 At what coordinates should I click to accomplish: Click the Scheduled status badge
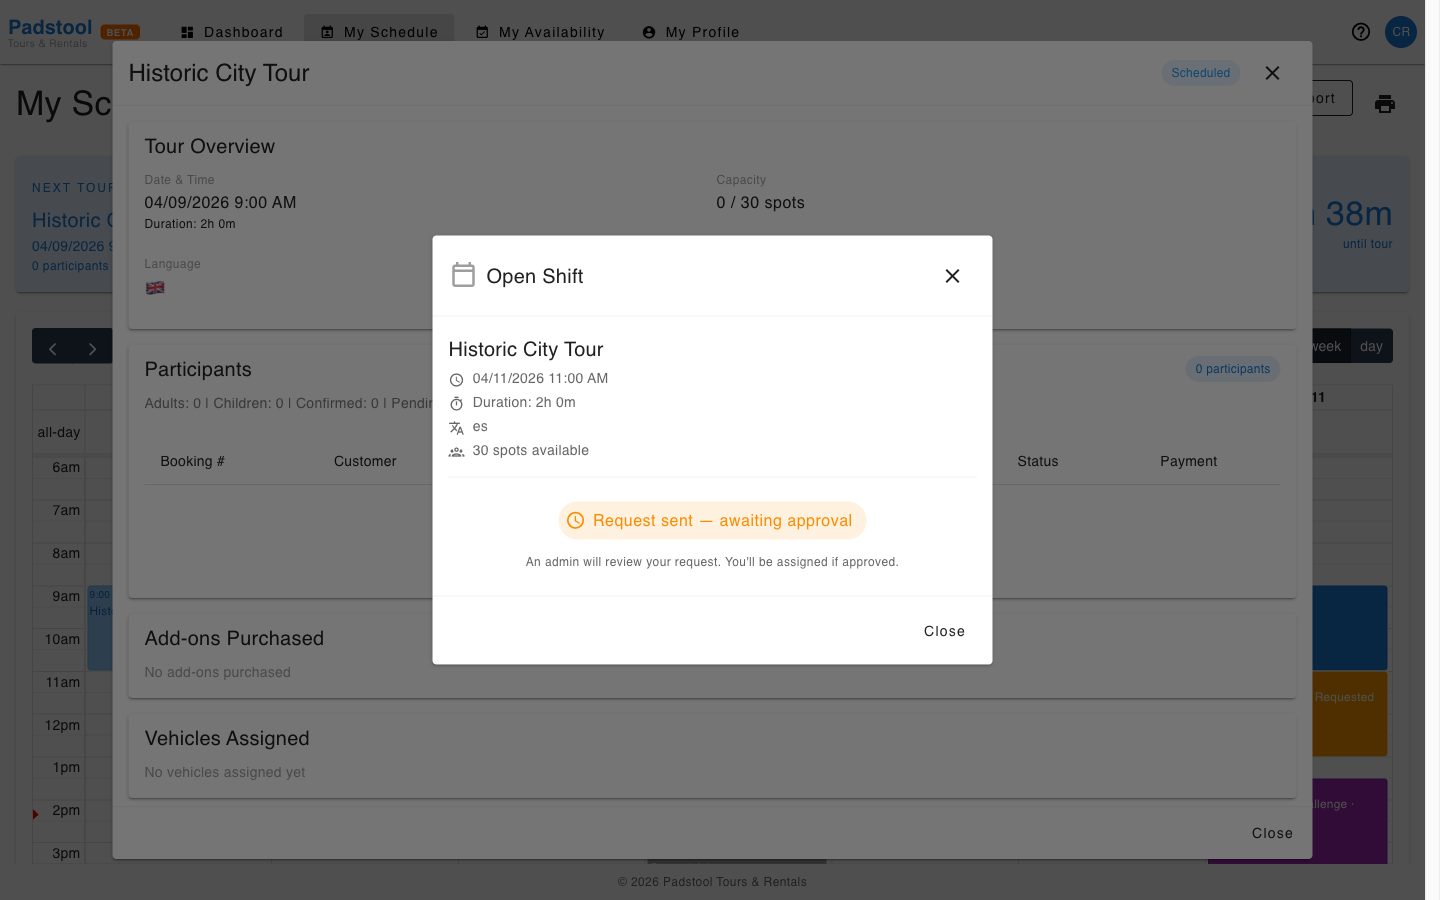tap(1200, 73)
